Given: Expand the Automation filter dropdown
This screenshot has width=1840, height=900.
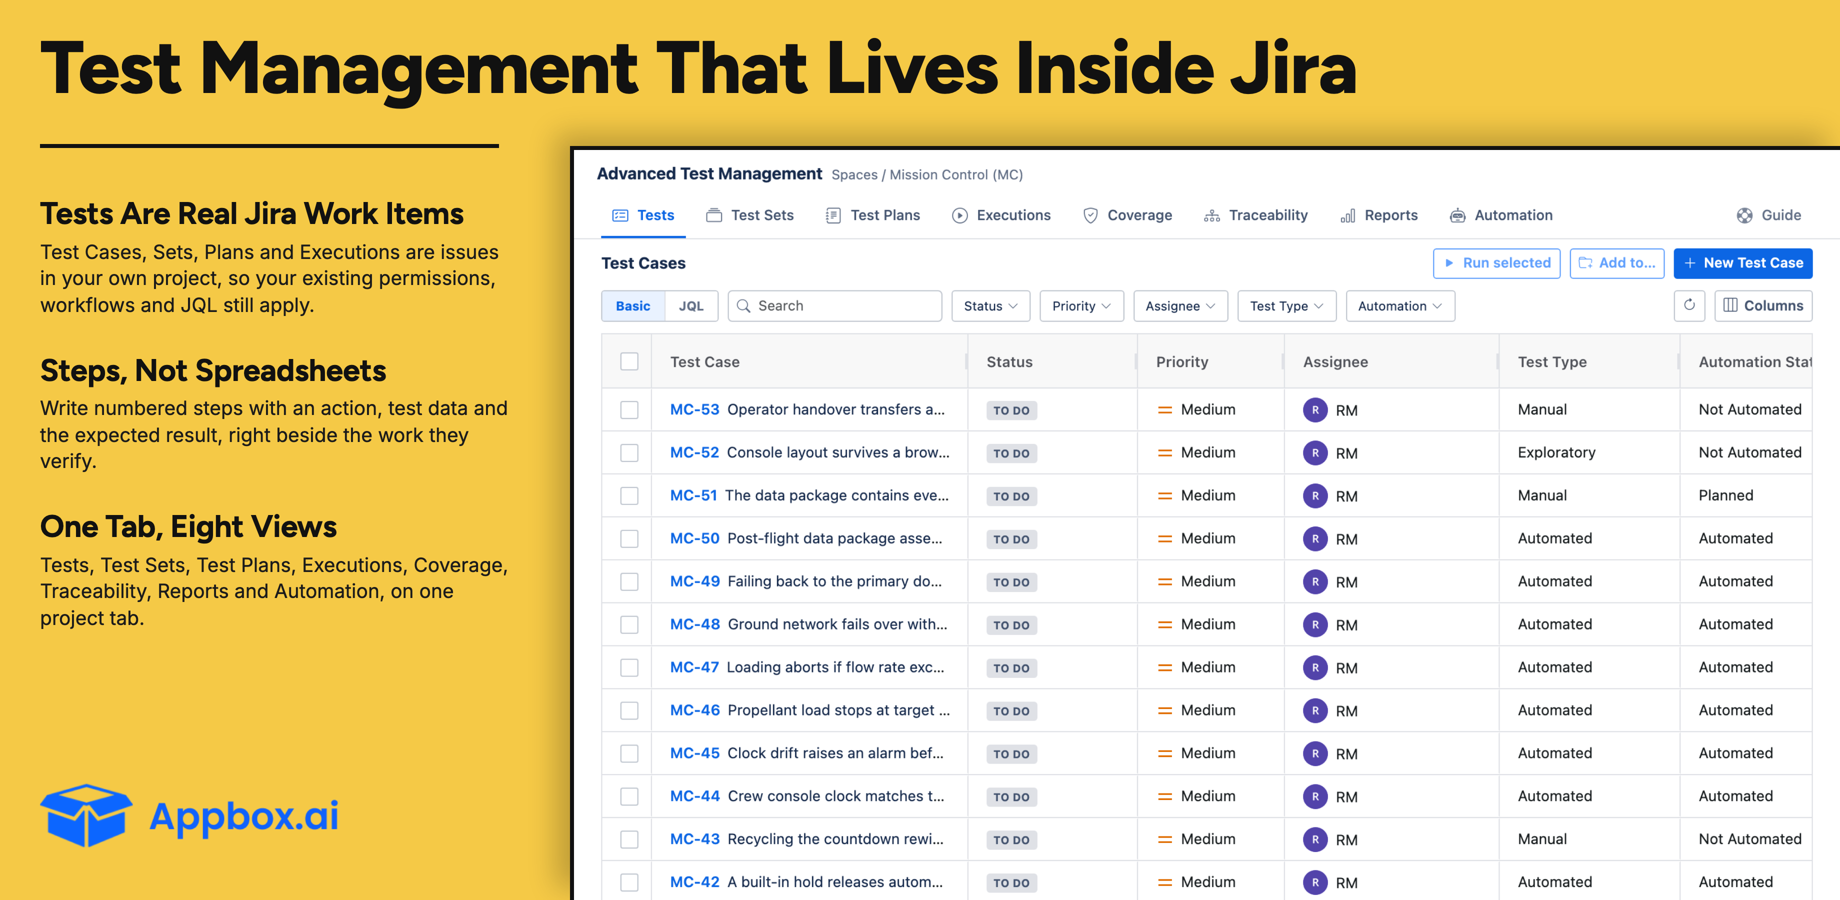Looking at the screenshot, I should coord(1400,306).
